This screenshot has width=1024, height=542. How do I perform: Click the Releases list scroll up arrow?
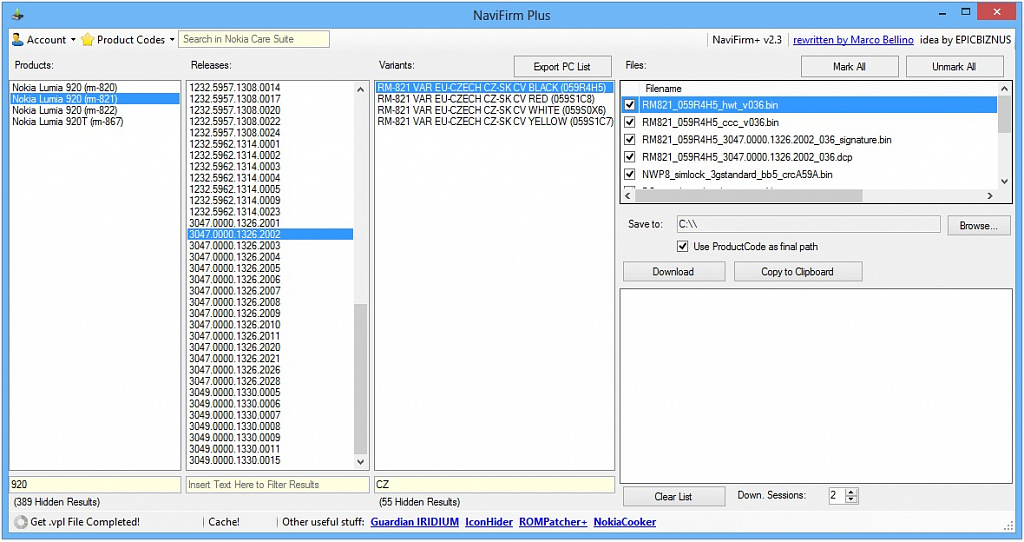[360, 89]
